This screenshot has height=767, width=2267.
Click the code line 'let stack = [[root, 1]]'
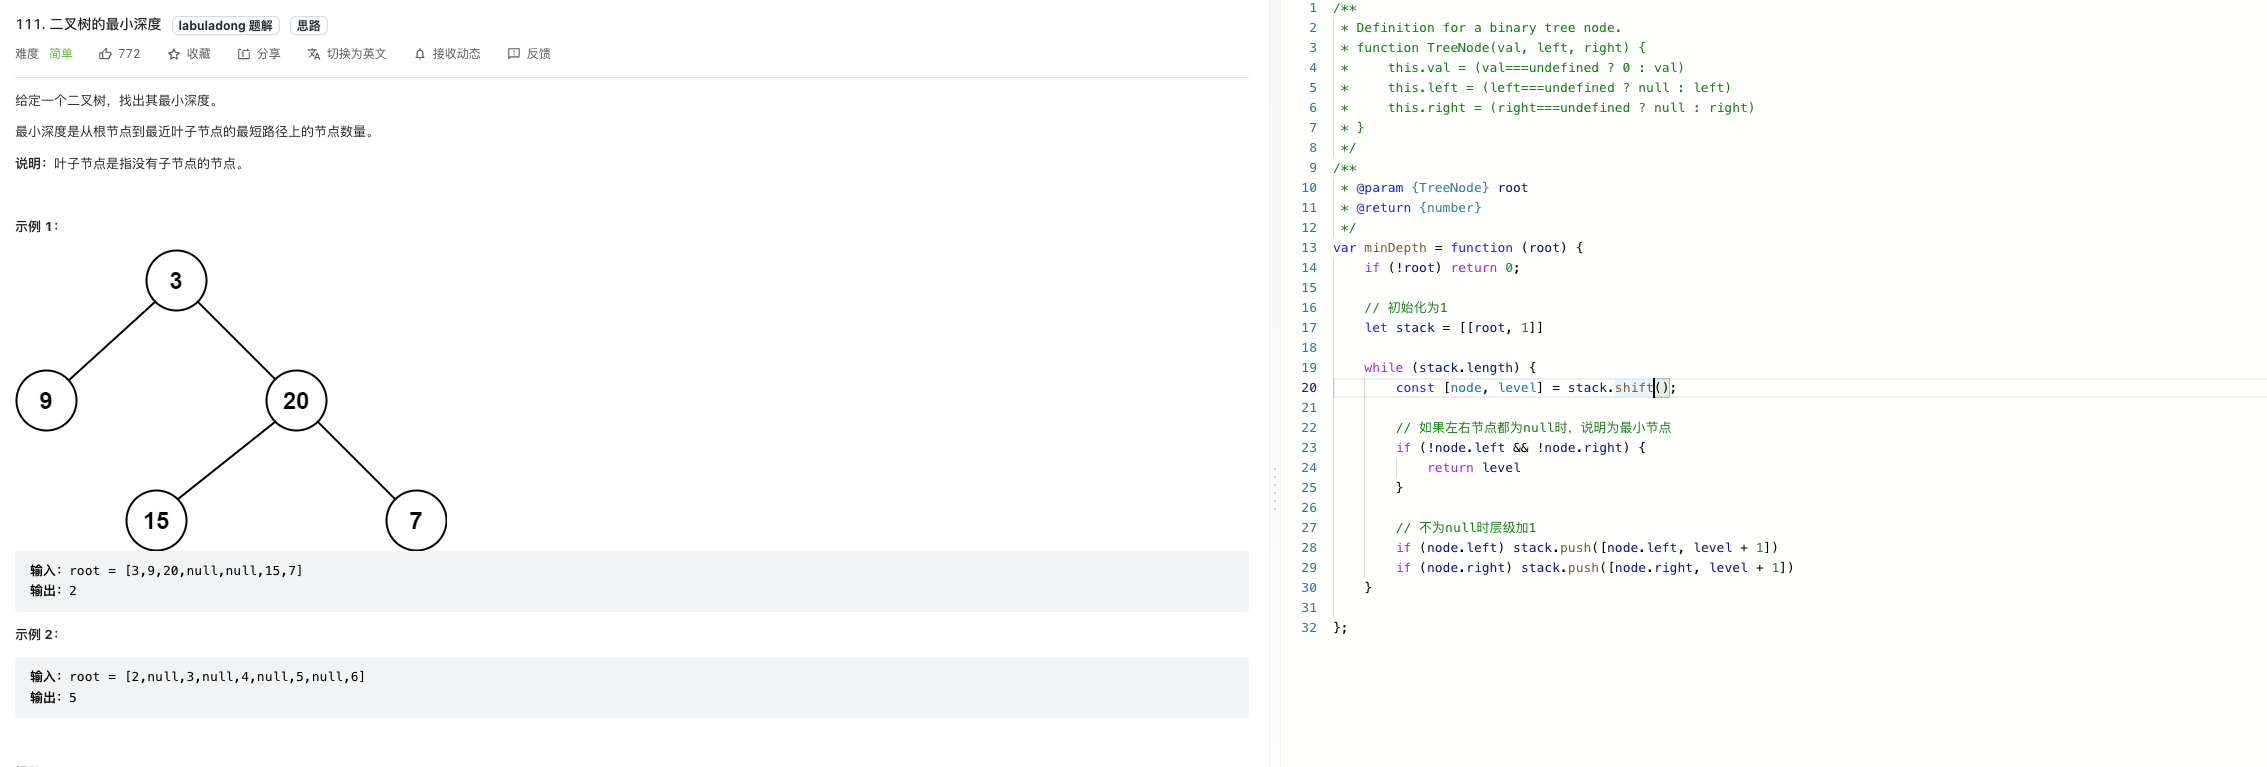[x=1454, y=328]
